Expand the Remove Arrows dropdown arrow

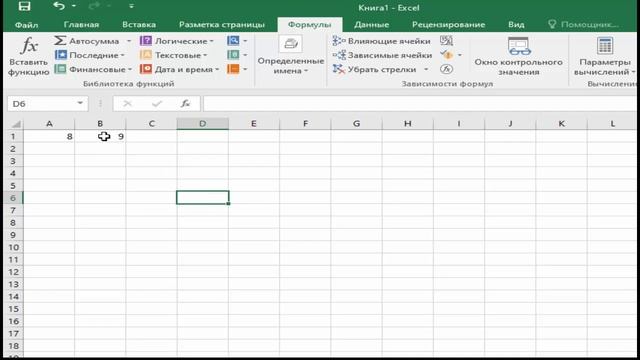tap(426, 69)
